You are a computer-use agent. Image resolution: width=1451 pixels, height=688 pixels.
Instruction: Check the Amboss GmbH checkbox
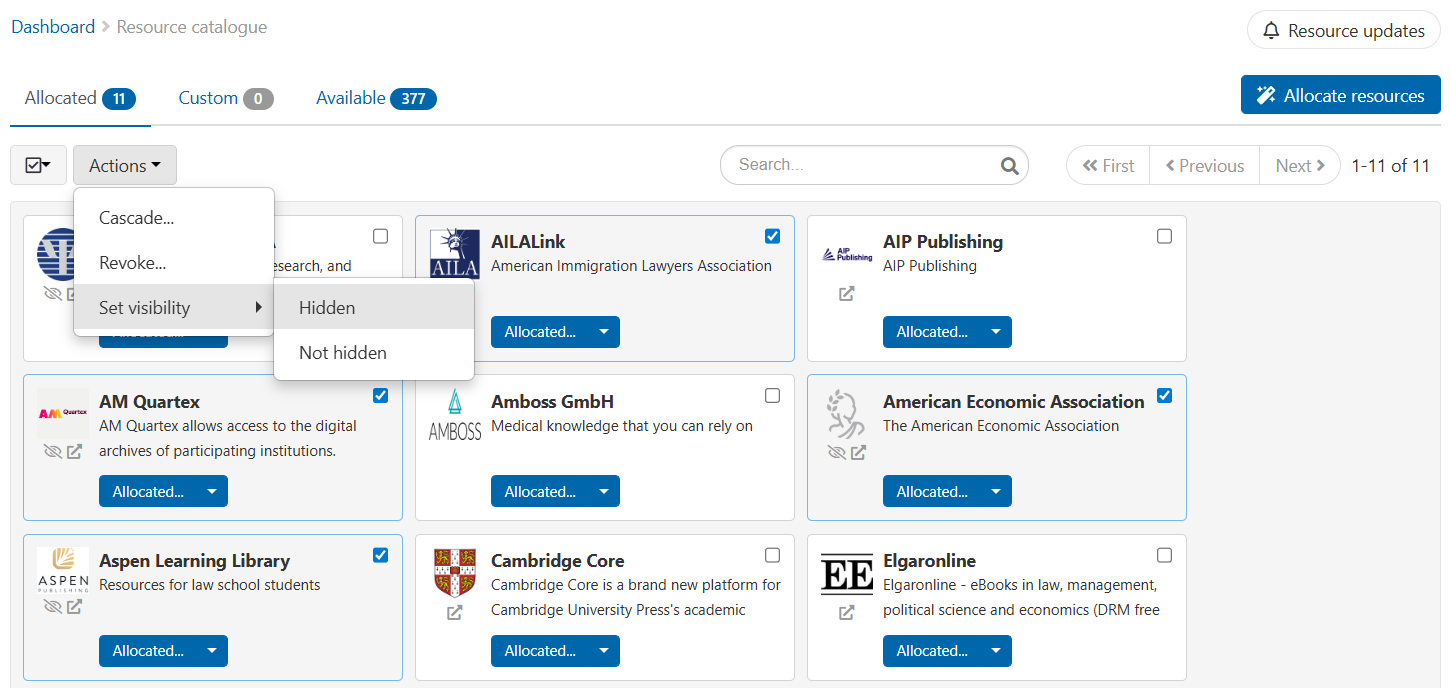(772, 395)
